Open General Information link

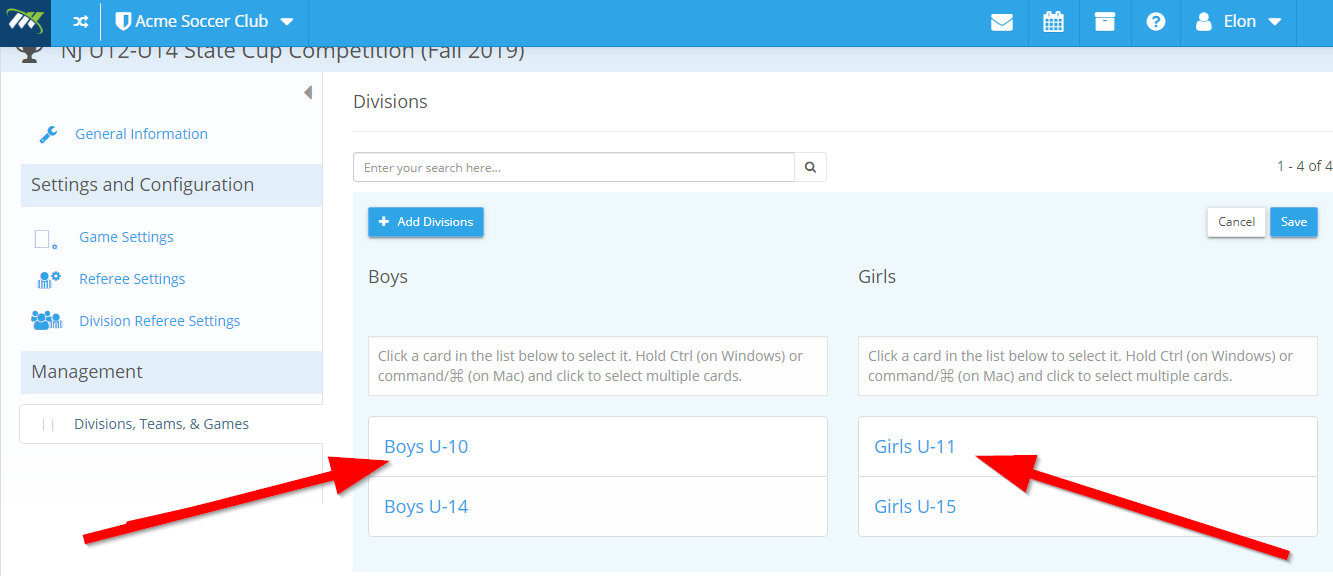(142, 134)
